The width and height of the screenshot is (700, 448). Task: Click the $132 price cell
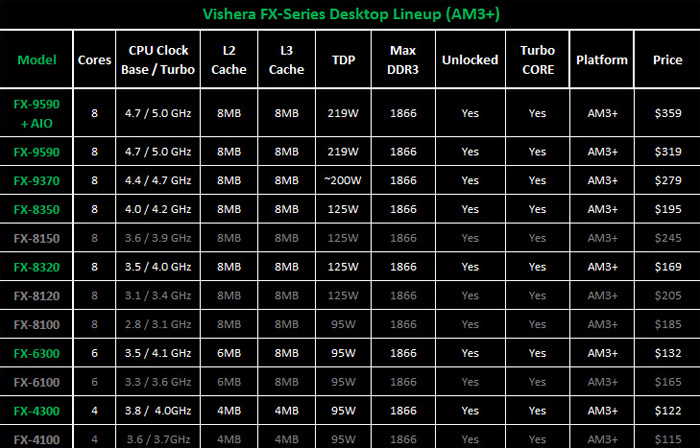[668, 353]
